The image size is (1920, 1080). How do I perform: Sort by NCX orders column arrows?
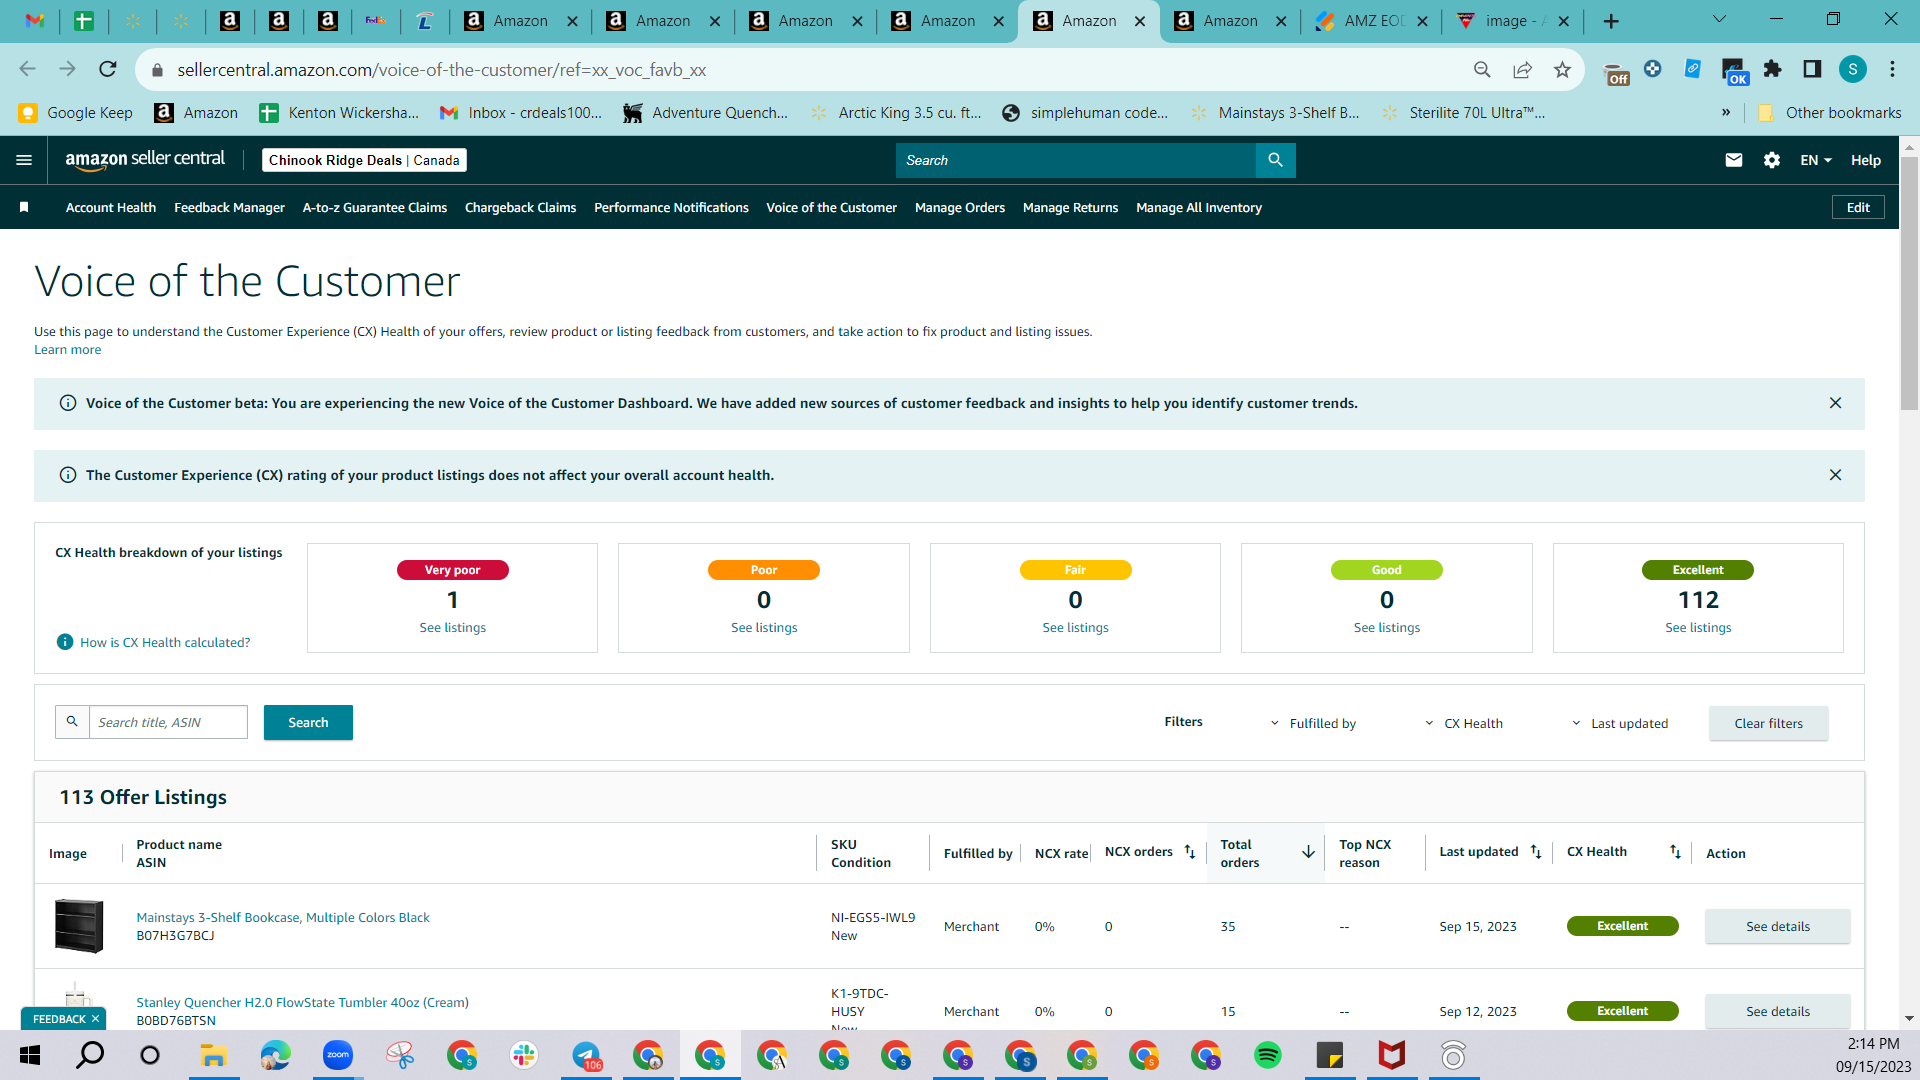[x=1190, y=852]
